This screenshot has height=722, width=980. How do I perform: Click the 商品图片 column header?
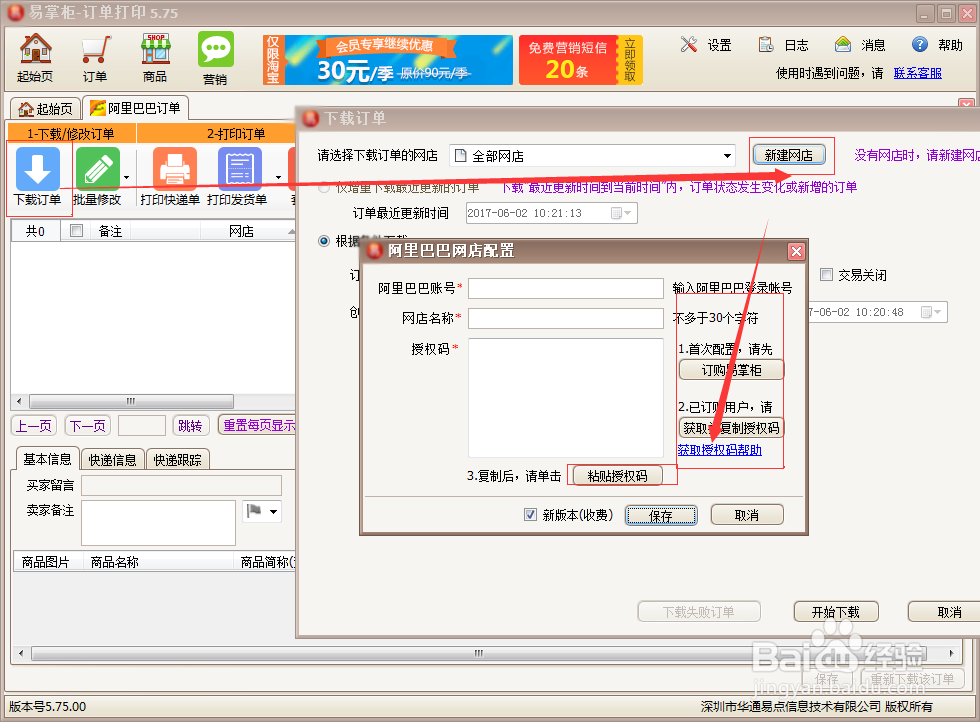click(46, 562)
